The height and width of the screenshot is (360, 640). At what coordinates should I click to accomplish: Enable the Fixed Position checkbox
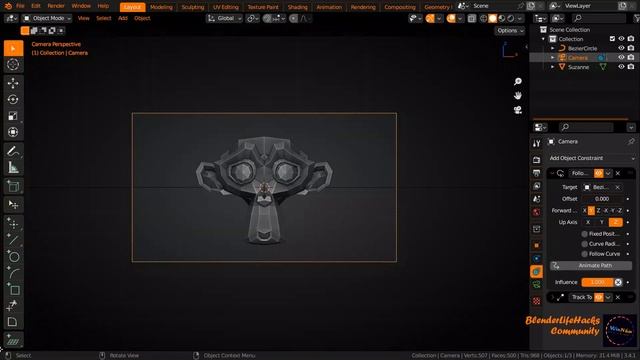tap(584, 234)
